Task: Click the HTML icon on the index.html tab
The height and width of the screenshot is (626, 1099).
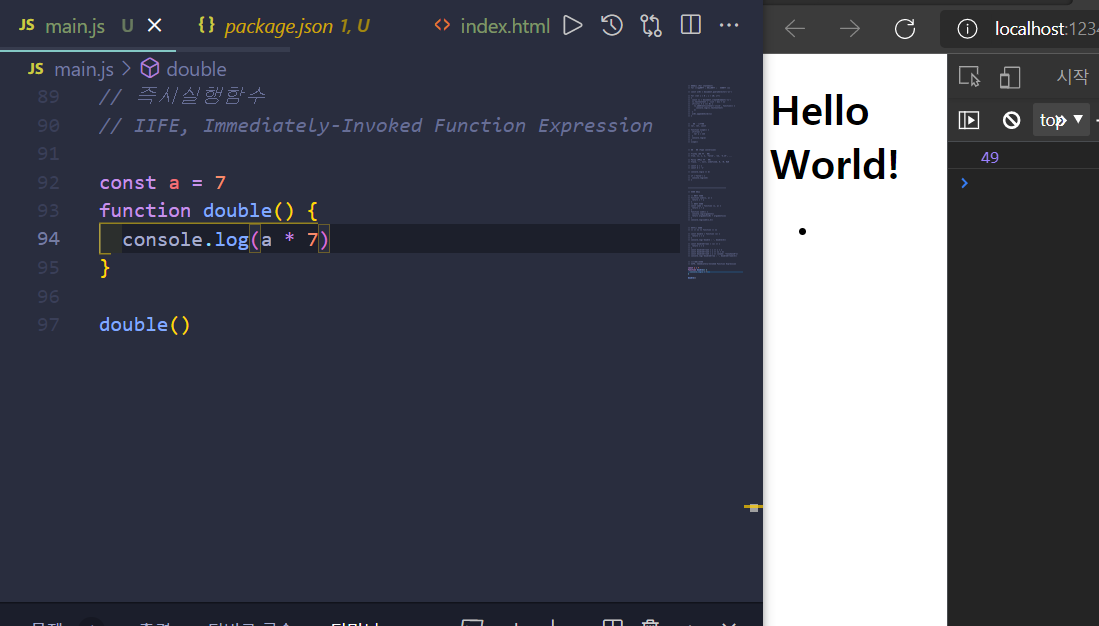Action: click(442, 26)
